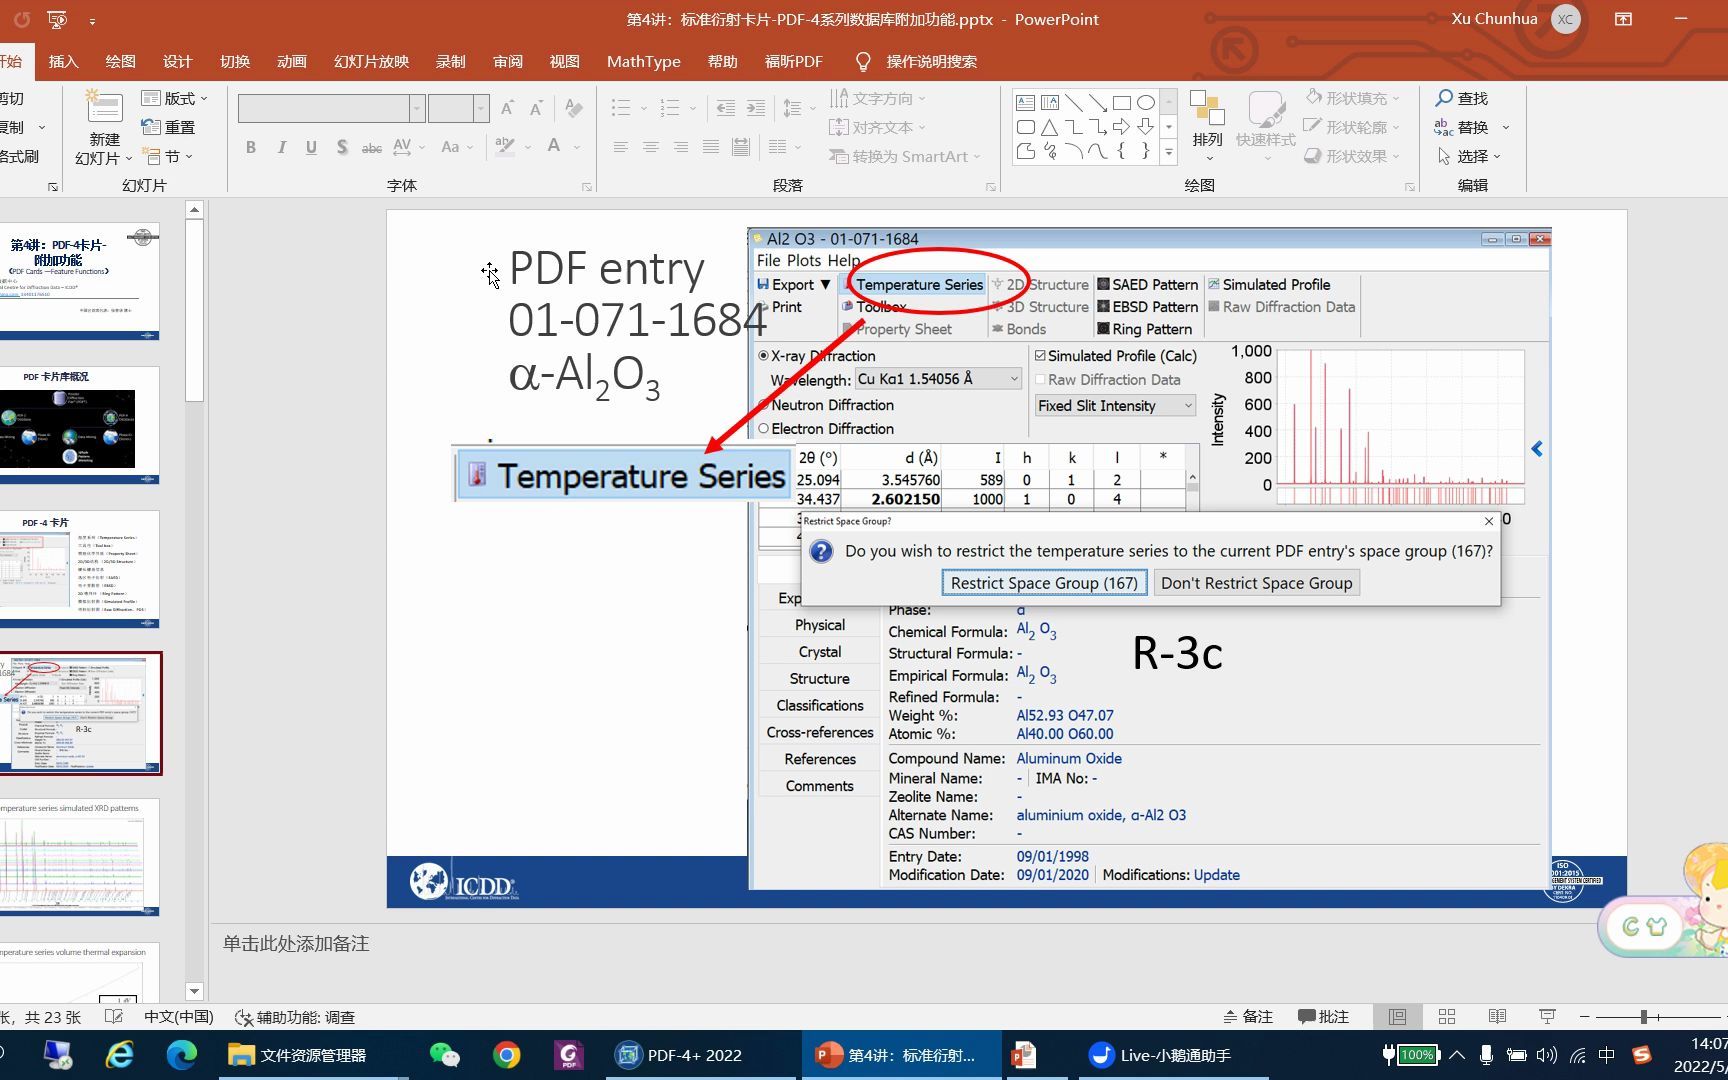This screenshot has width=1728, height=1080.
Task: Switch to Reading view in status bar
Action: [x=1497, y=1017]
